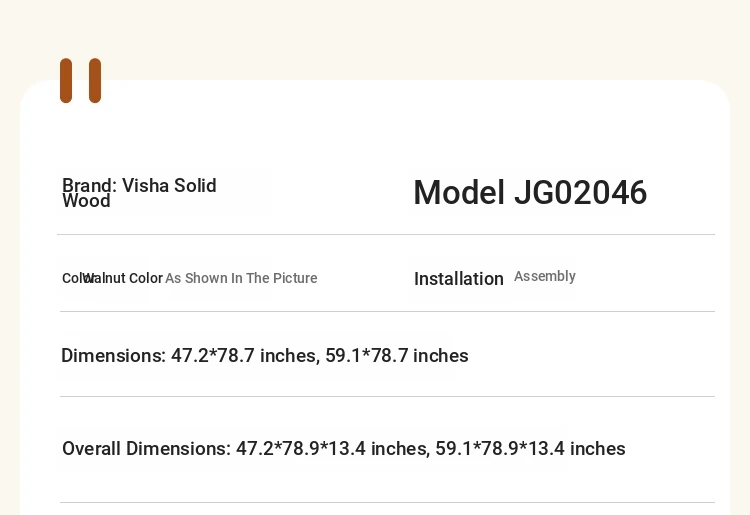The image size is (750, 515).
Task: Click the 'Installation' label
Action: 459,279
